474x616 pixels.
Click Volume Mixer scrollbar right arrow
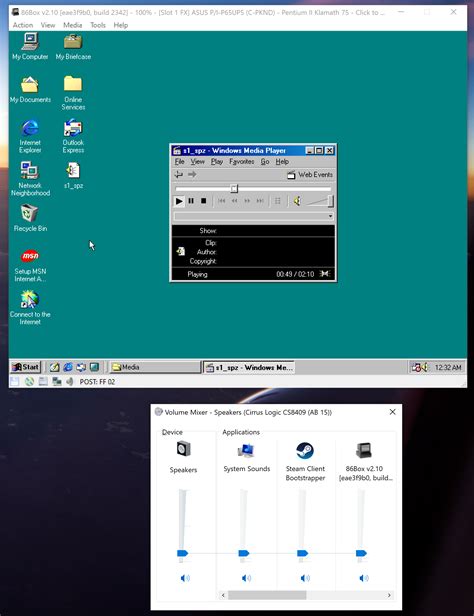[x=389, y=595]
